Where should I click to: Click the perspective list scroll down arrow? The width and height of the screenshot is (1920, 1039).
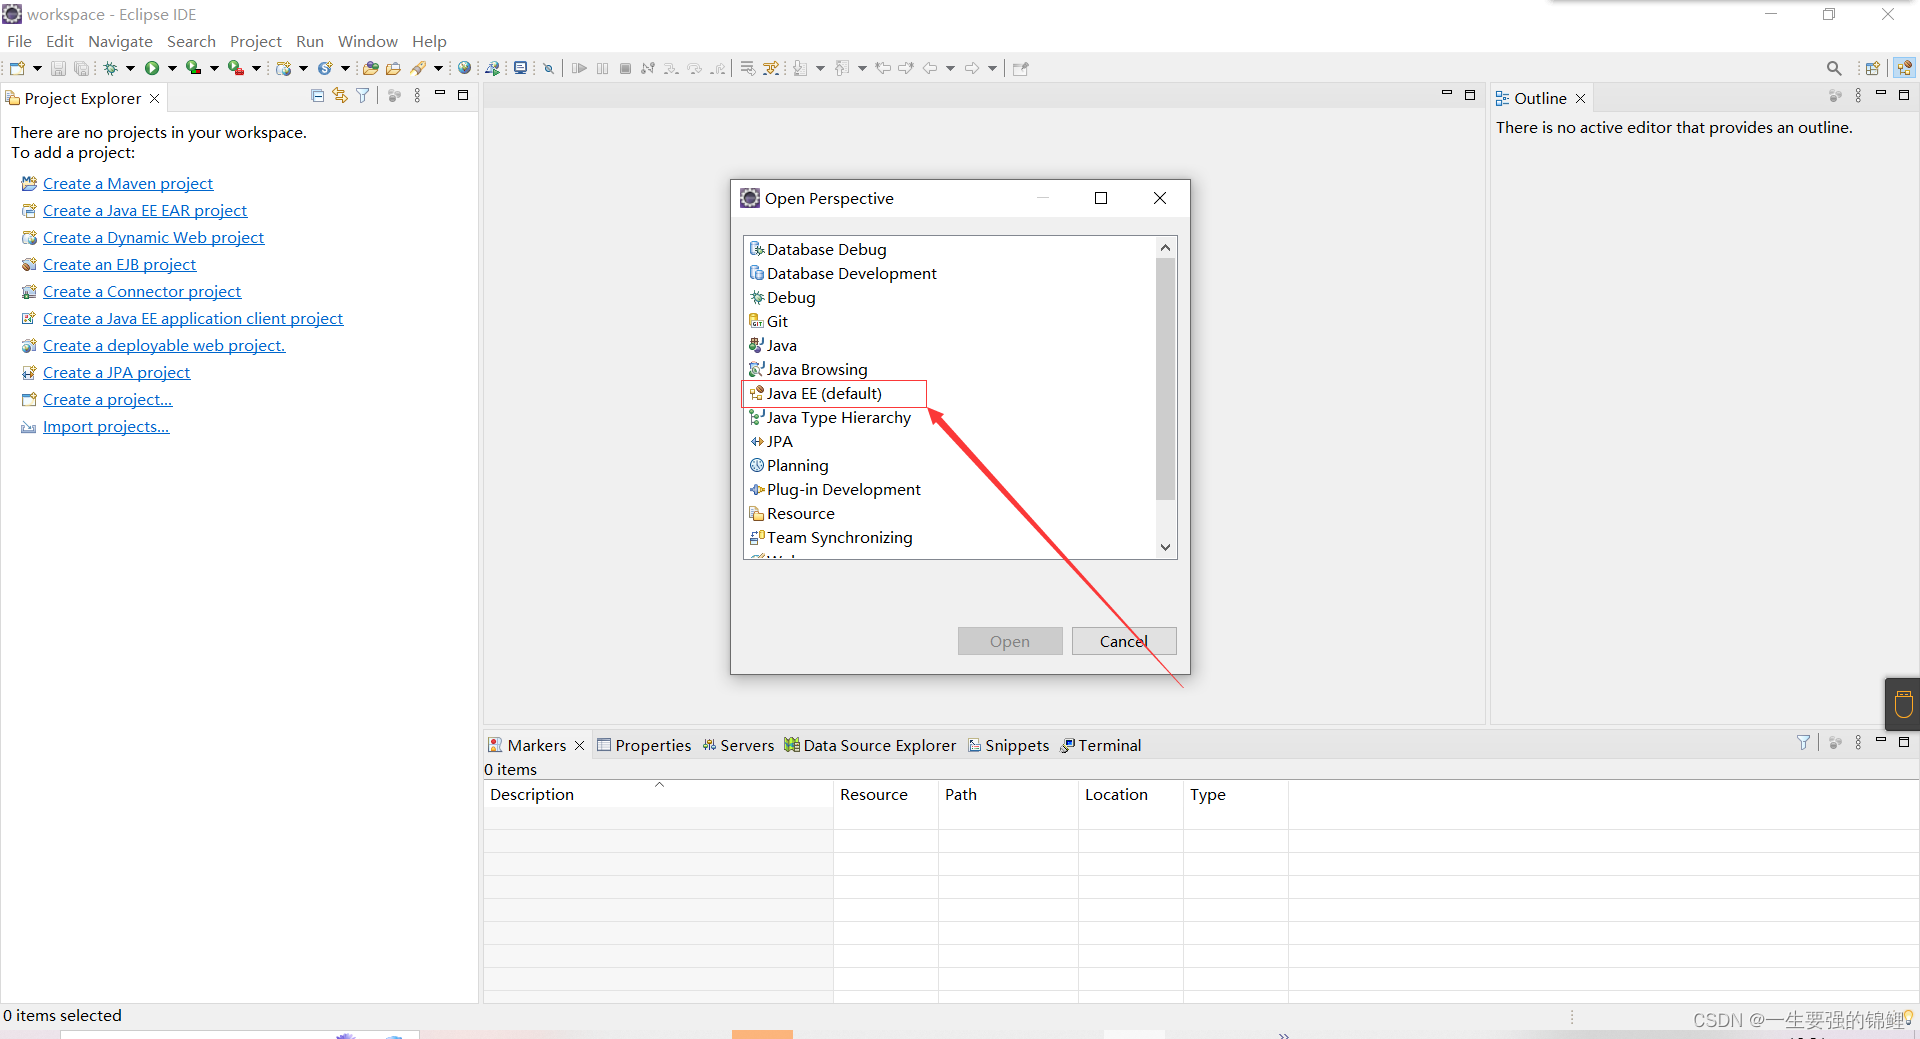coord(1165,547)
